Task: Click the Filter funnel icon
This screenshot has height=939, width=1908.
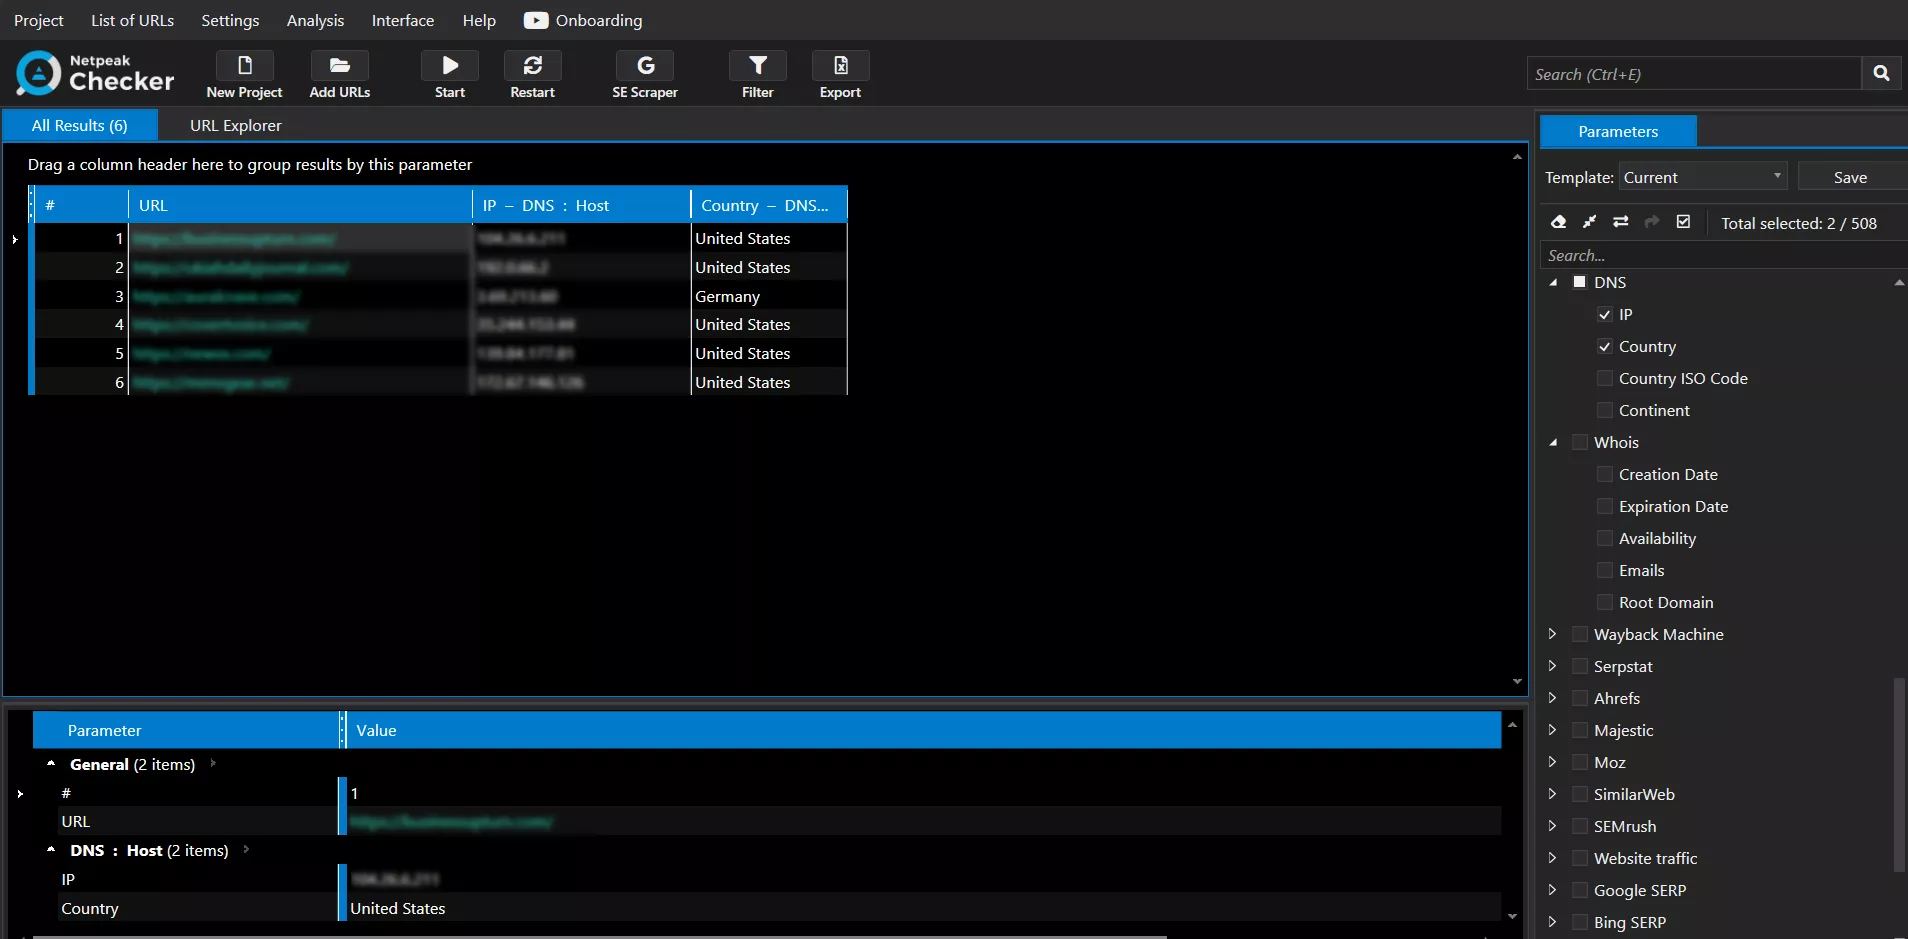Action: click(x=758, y=66)
